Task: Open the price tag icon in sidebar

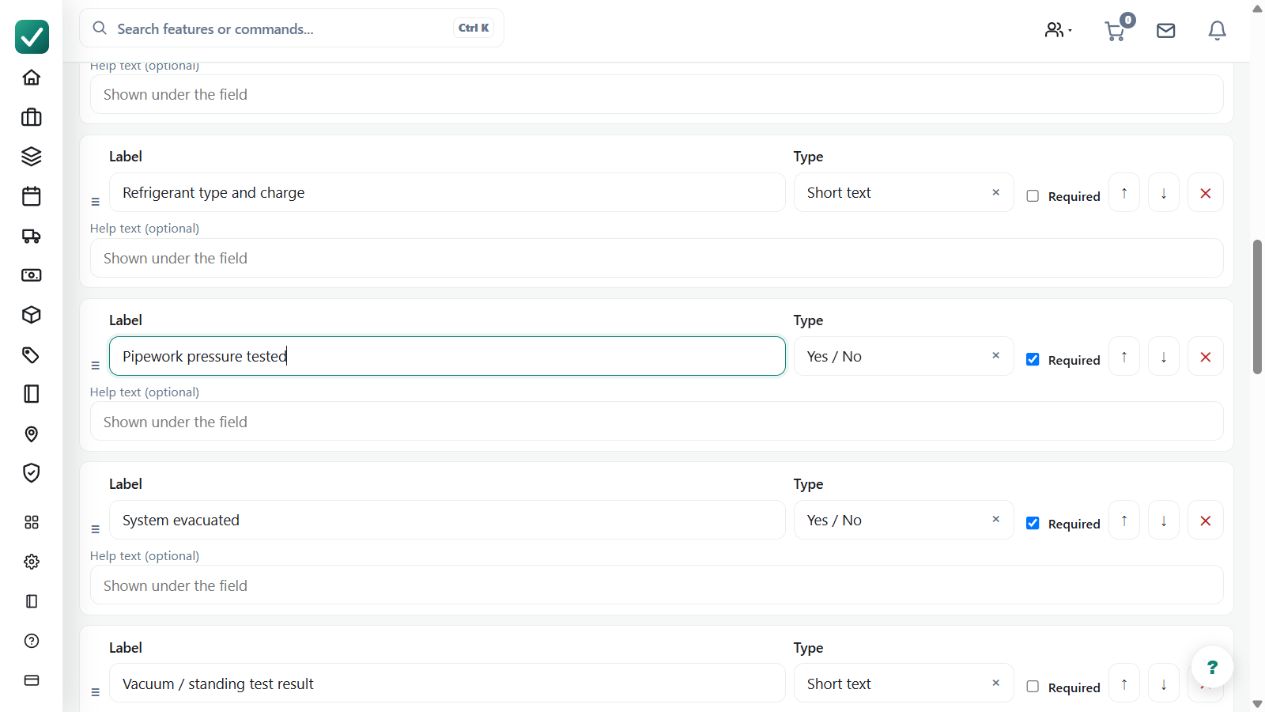Action: coord(31,354)
